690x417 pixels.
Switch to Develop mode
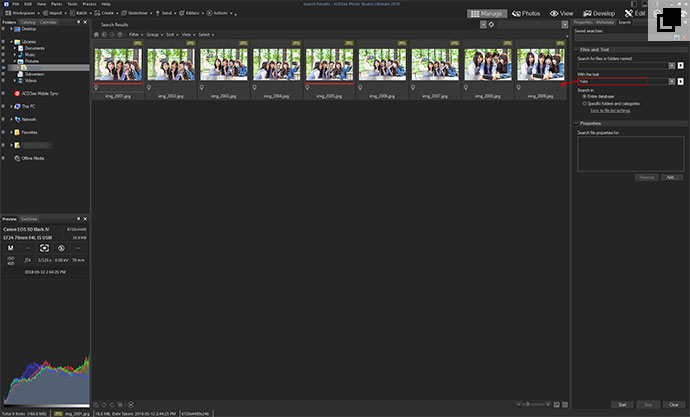599,14
